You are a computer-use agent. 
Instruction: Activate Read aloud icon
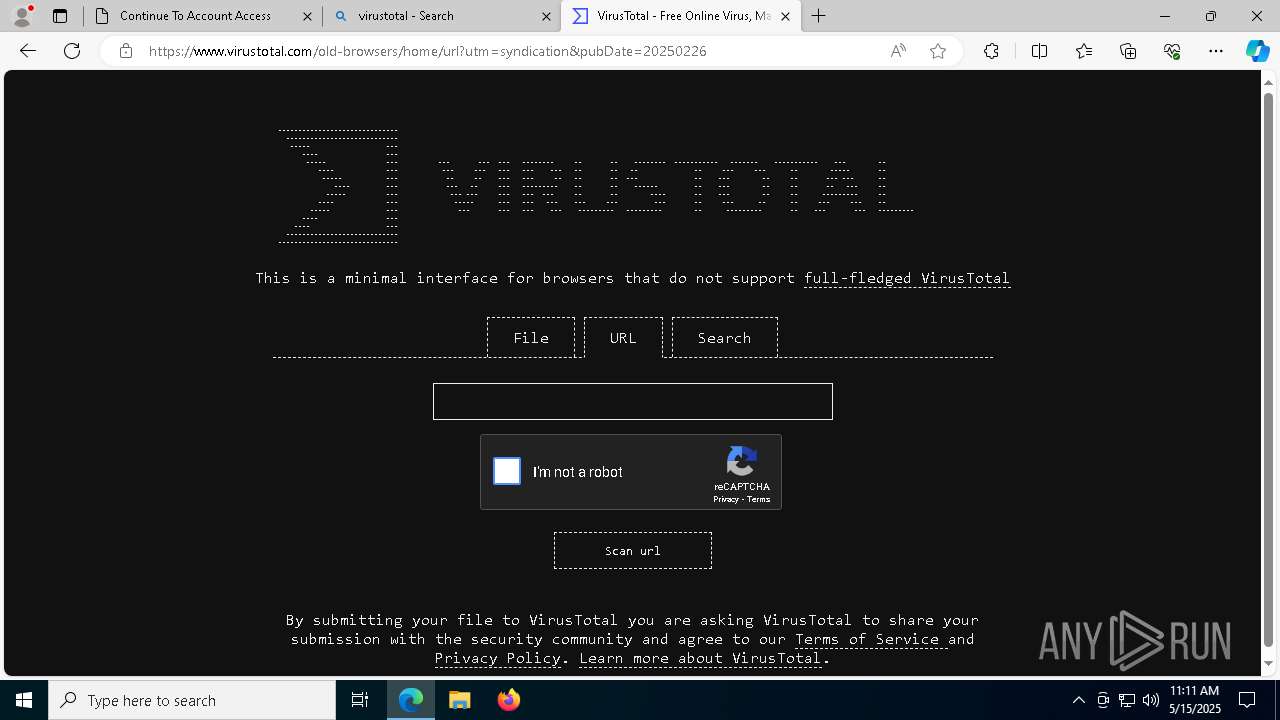(898, 51)
